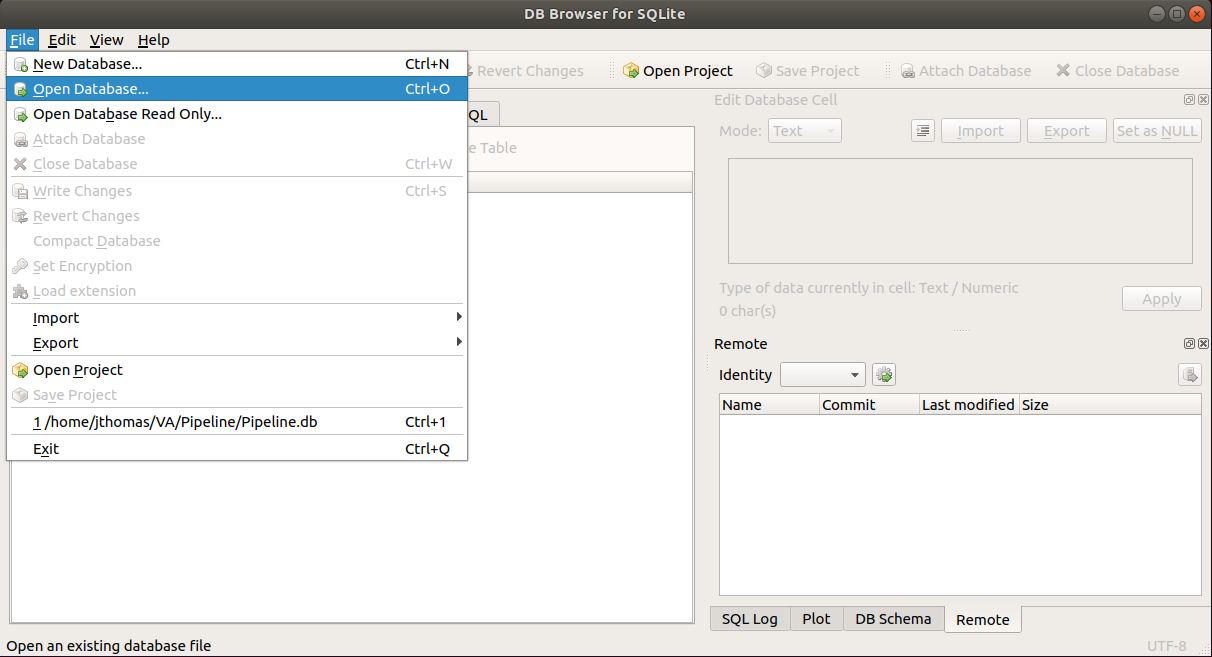Open the Mode dropdown showing Text
1212x657 pixels.
point(805,131)
